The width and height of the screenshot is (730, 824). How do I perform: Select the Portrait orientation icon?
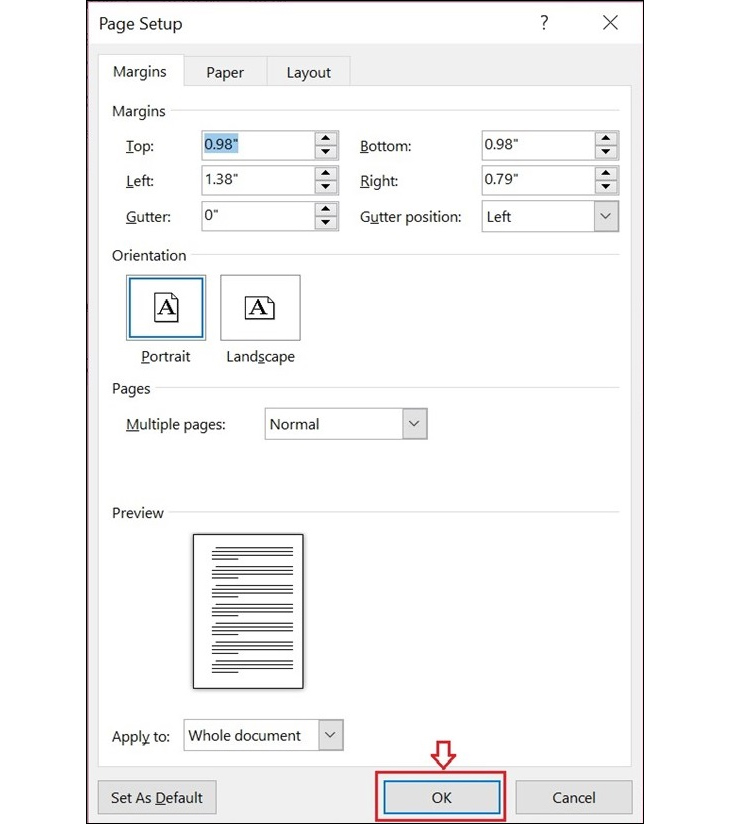tap(166, 307)
